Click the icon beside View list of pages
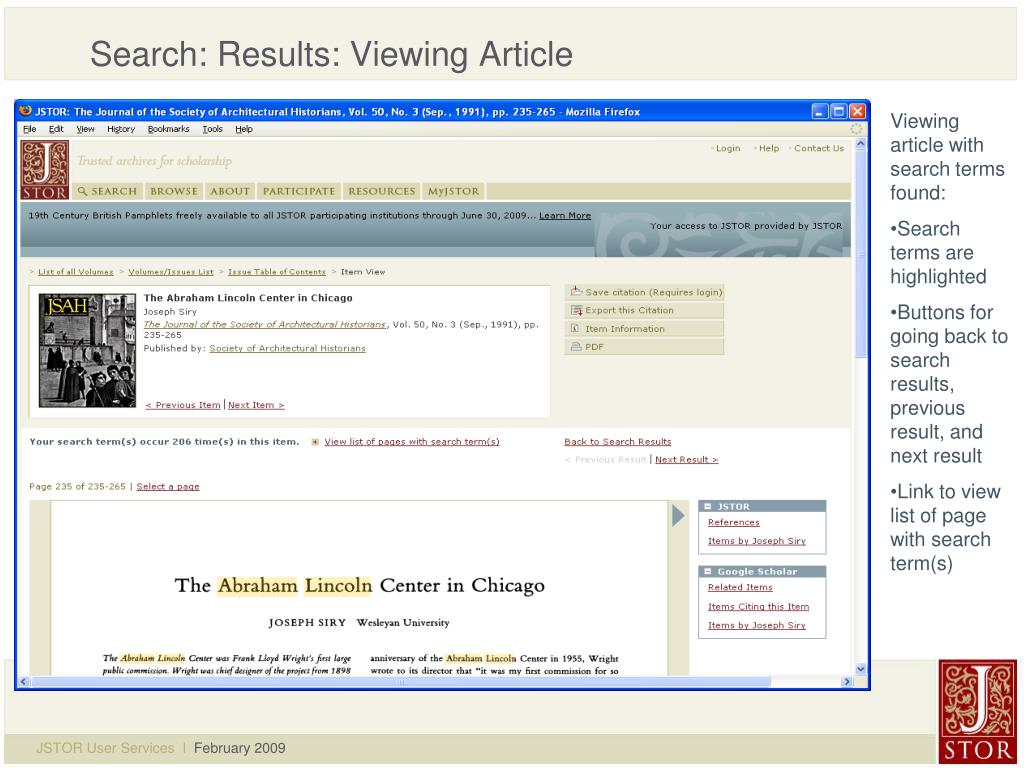The height and width of the screenshot is (768, 1024). [x=315, y=442]
